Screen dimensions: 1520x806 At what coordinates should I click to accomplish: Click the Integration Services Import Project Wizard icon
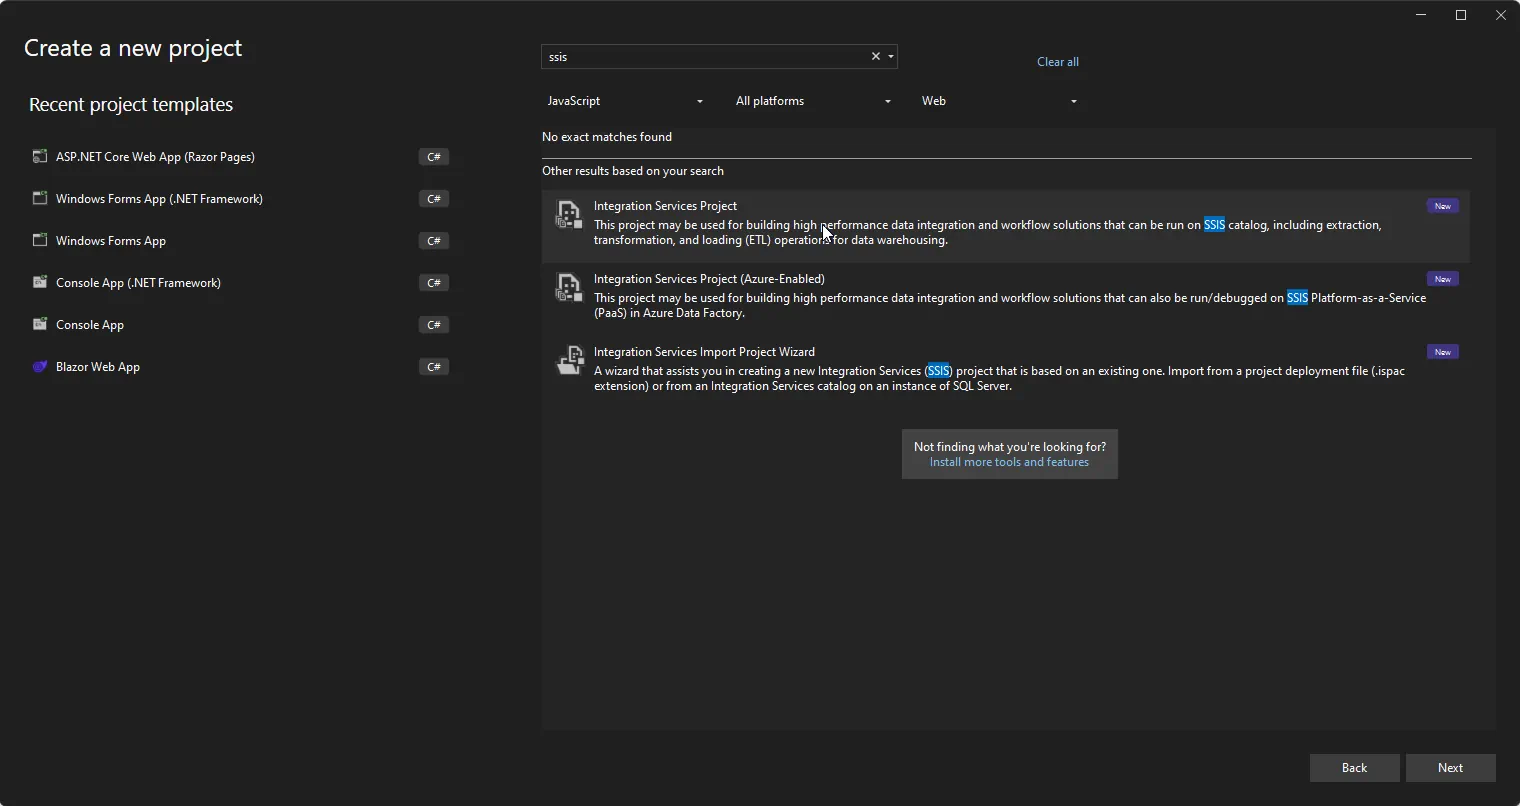[568, 360]
